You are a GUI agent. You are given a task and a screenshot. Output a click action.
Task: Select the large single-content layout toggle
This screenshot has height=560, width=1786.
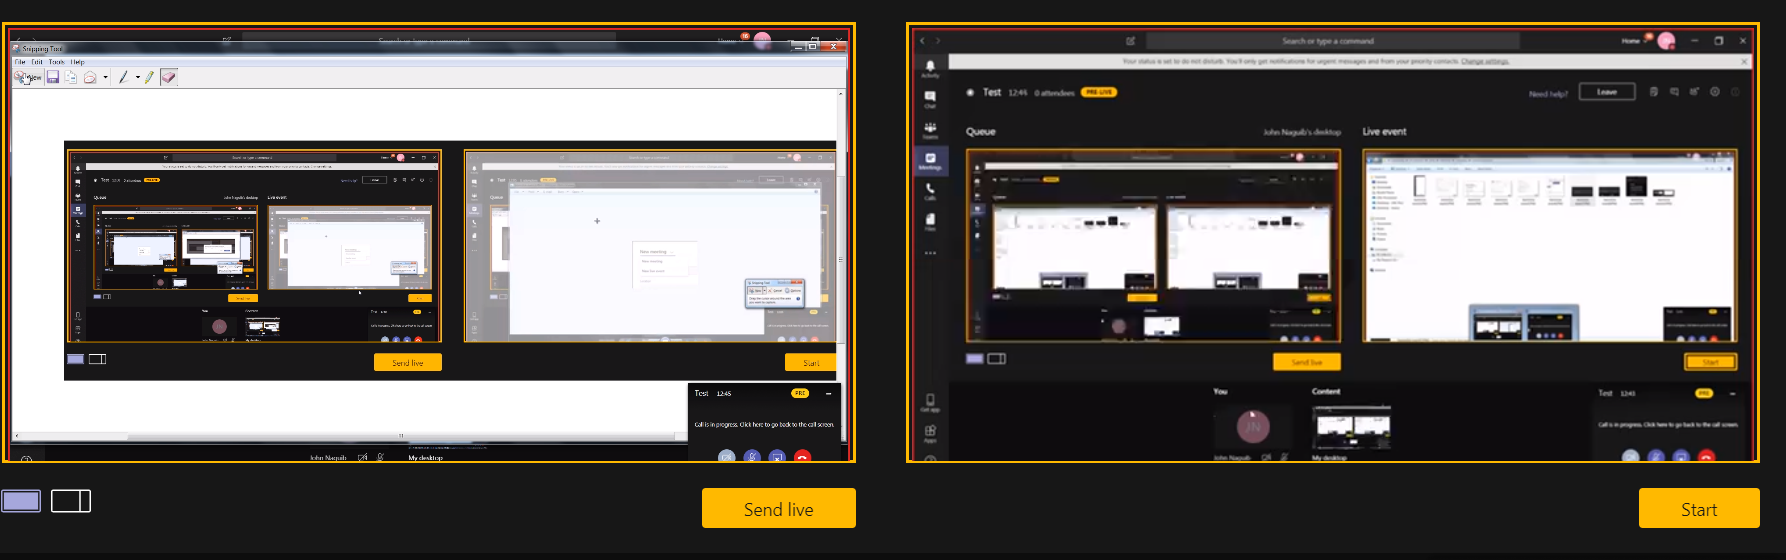[21, 501]
